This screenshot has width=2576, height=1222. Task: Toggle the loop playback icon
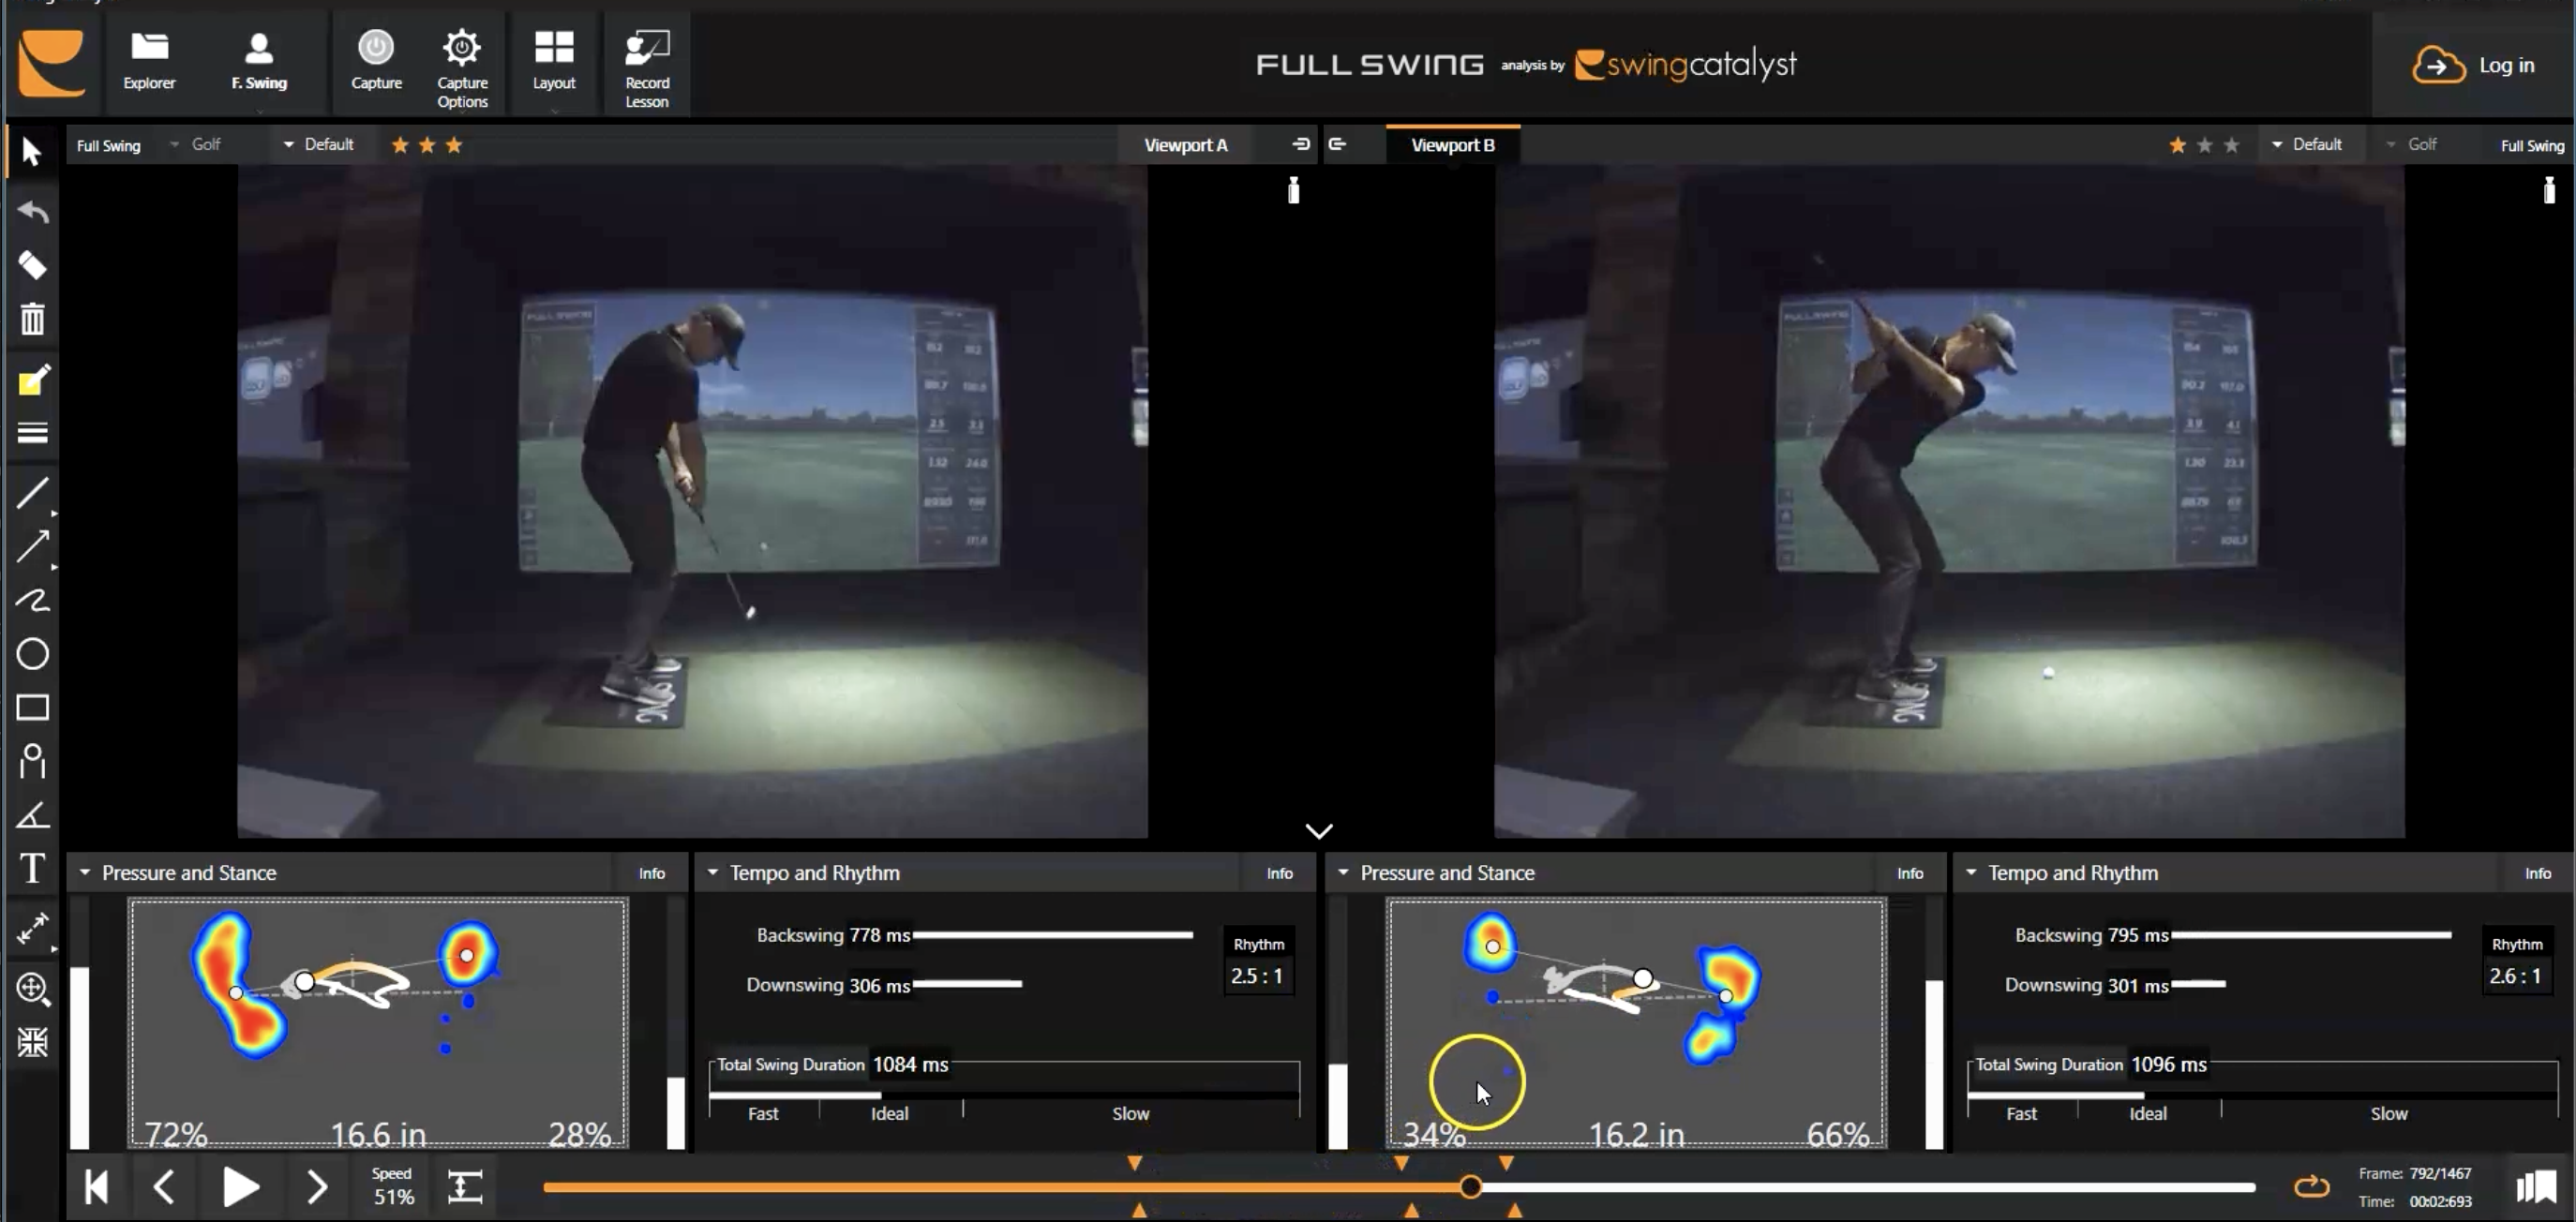tap(2311, 1187)
